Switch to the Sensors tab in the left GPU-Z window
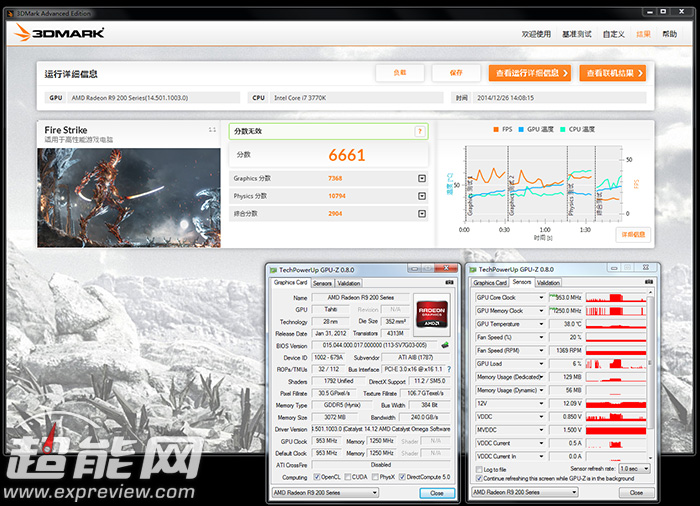The height and width of the screenshot is (506, 700). pos(322,283)
